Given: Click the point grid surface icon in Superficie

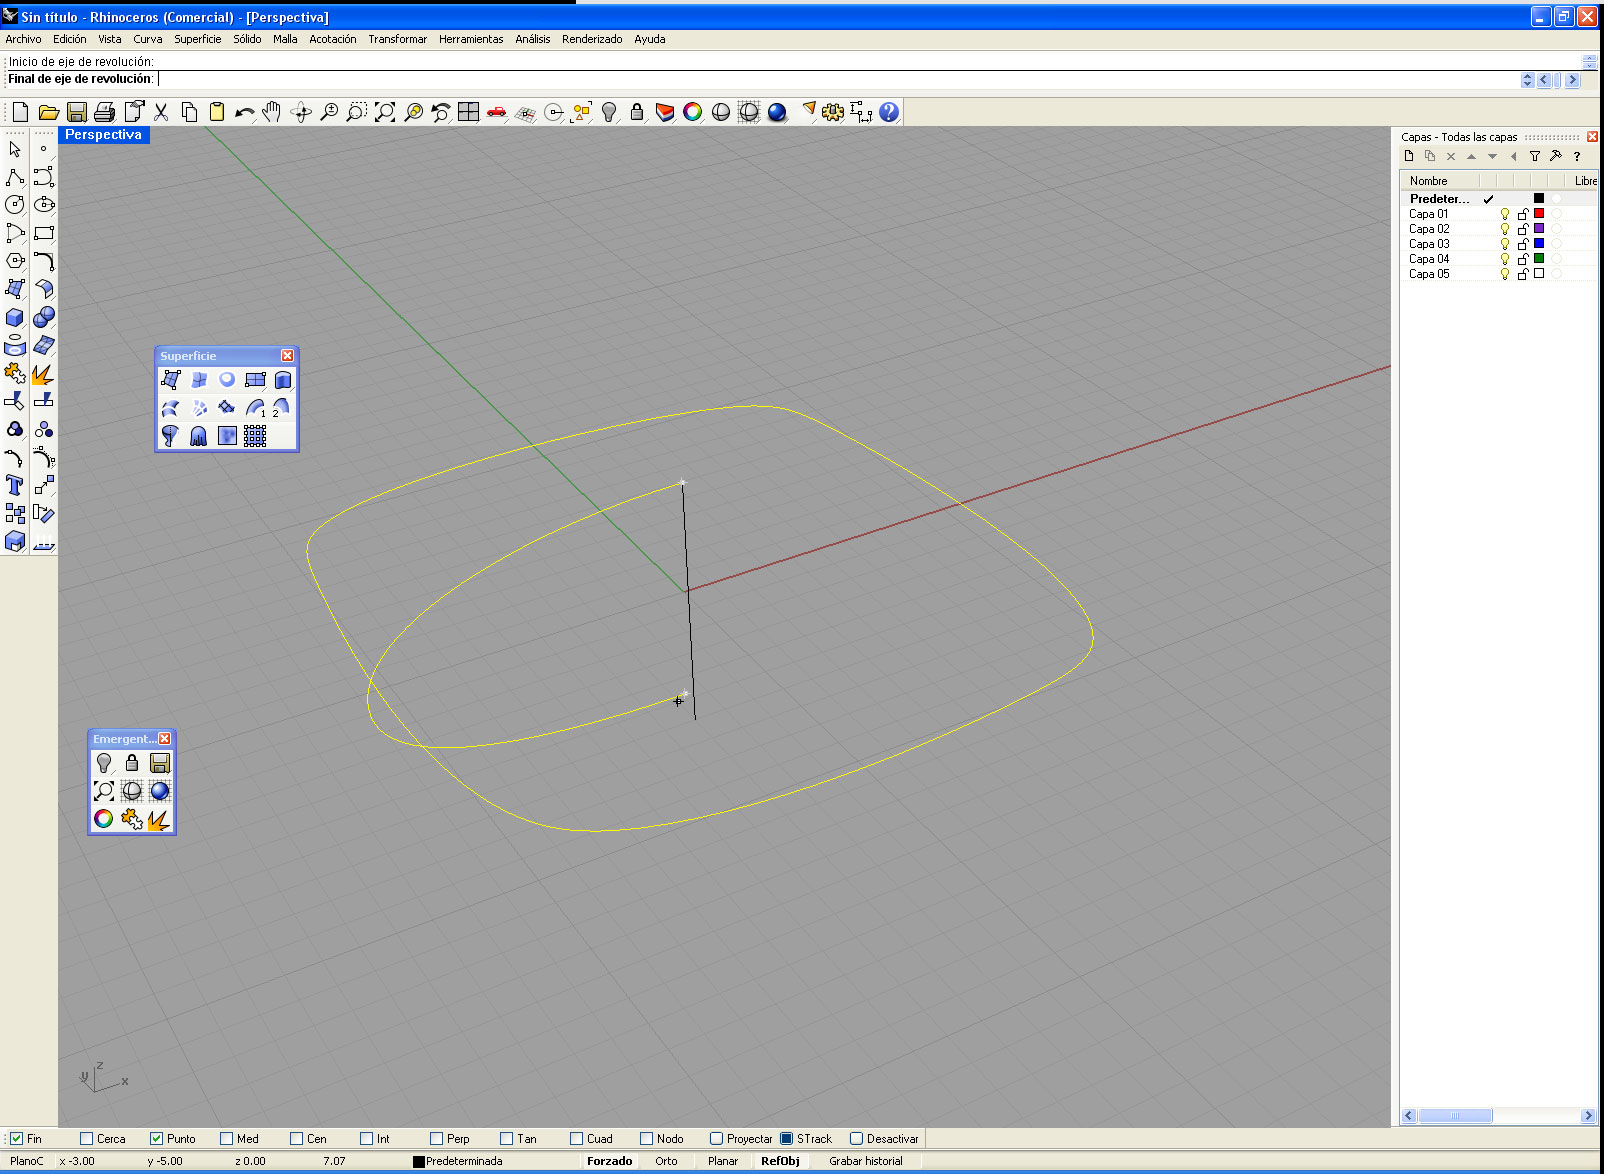Looking at the screenshot, I should (255, 435).
